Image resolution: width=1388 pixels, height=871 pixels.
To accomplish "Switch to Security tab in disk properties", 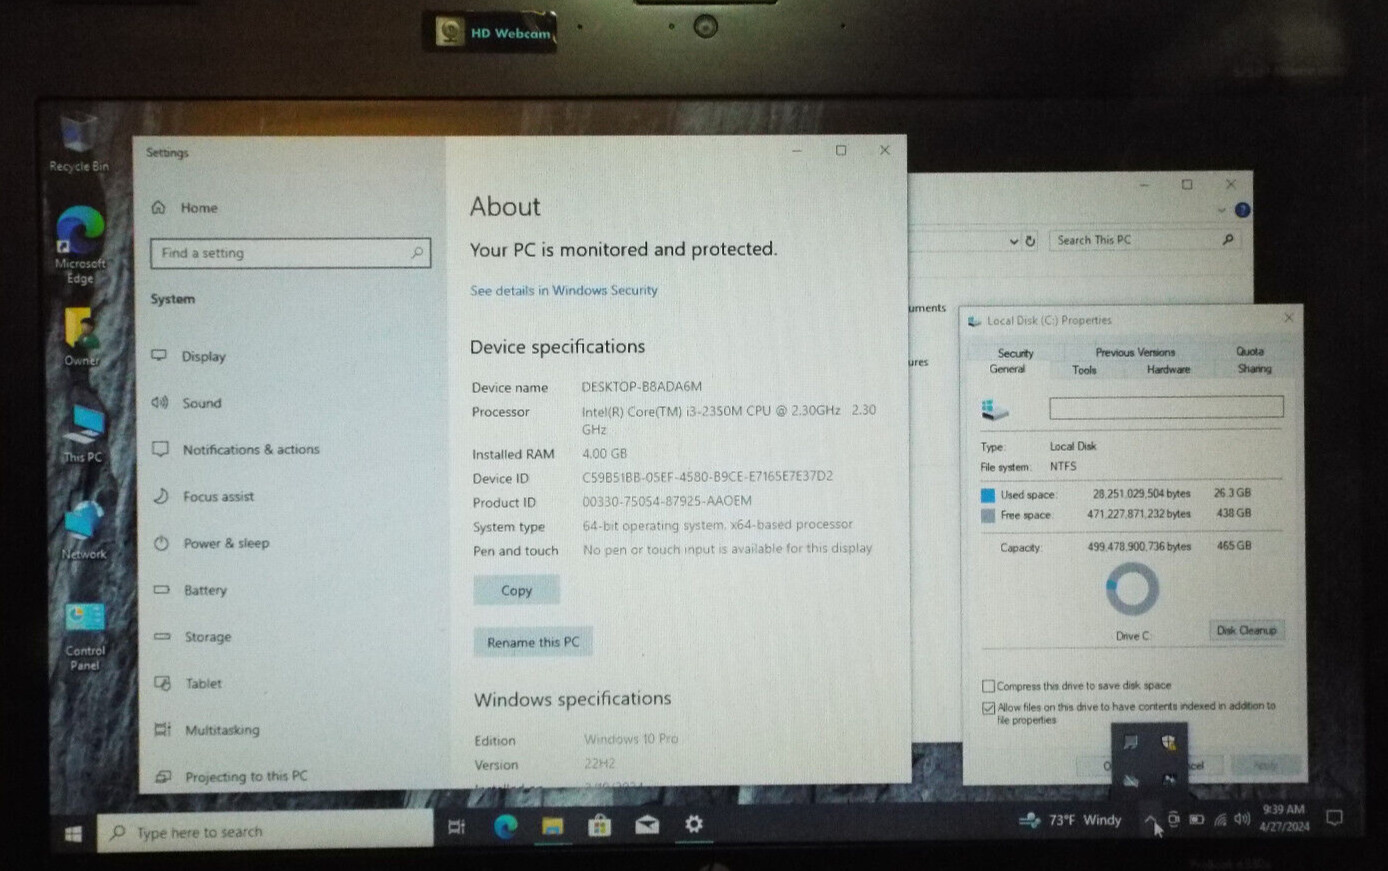I will click(x=1015, y=353).
